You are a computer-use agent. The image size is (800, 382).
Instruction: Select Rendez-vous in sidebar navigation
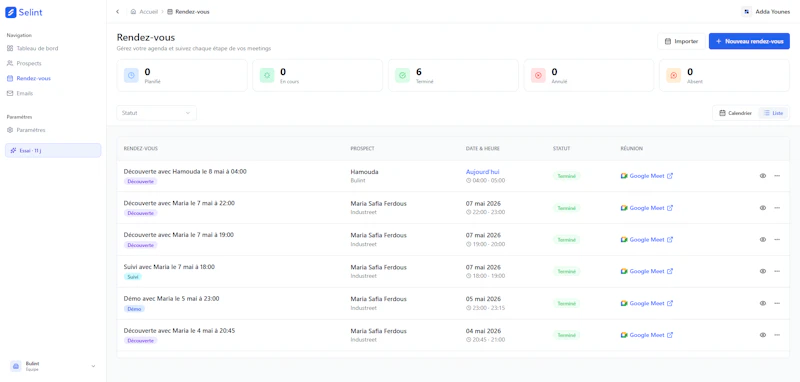(29, 79)
